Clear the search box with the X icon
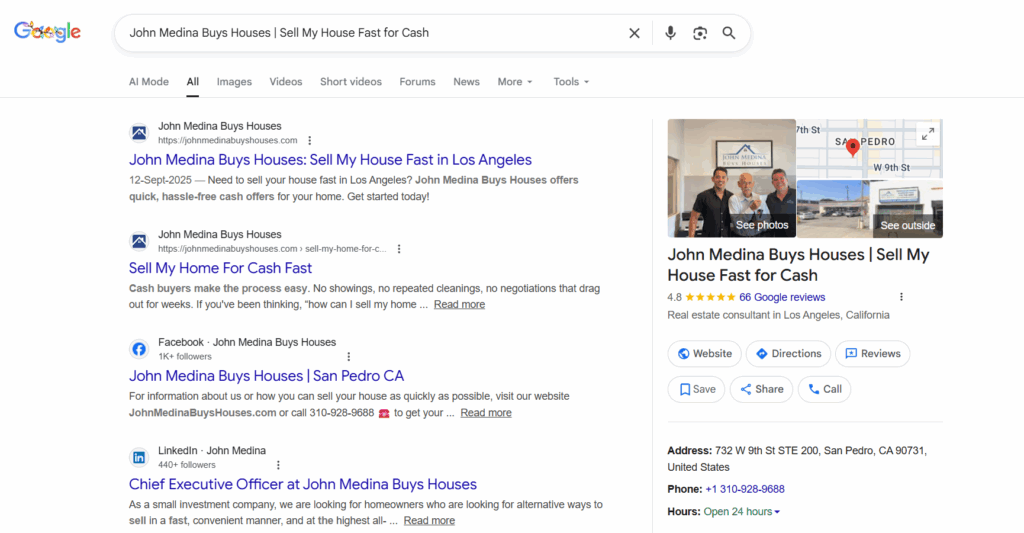 [x=634, y=33]
